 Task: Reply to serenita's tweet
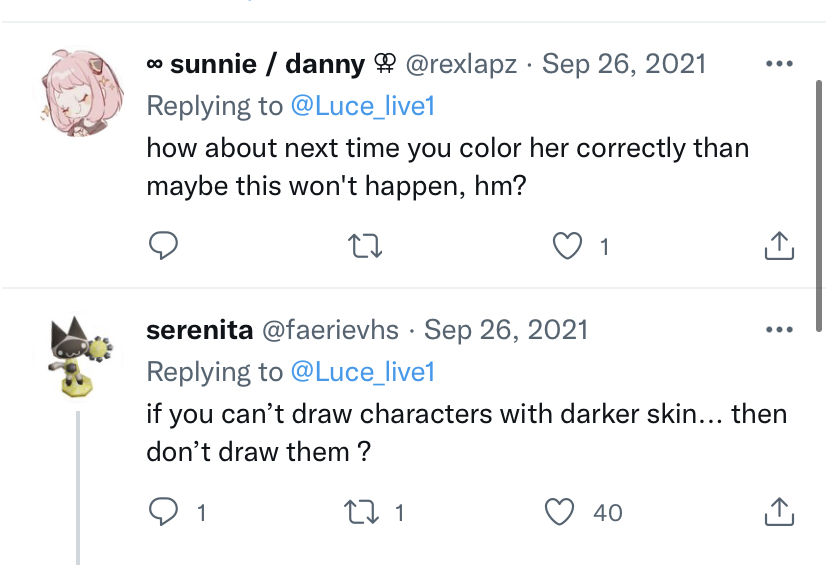[x=163, y=513]
